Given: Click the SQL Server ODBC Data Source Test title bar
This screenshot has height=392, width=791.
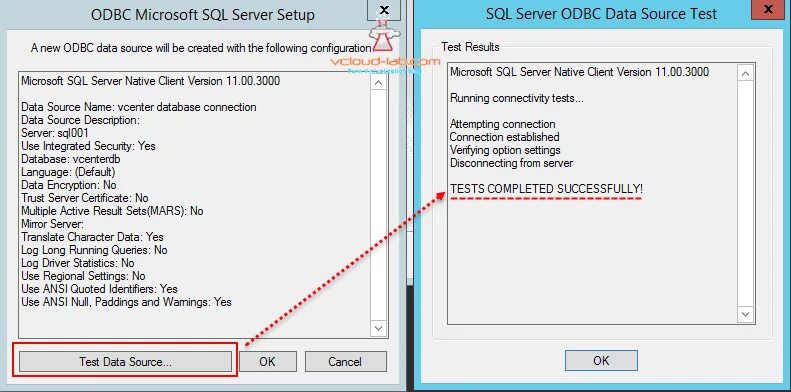Looking at the screenshot, I should coord(600,13).
